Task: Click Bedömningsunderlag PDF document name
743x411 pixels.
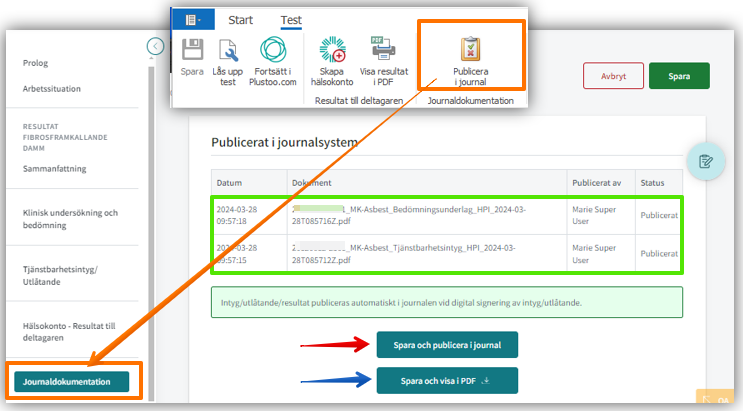Action: [x=409, y=215]
